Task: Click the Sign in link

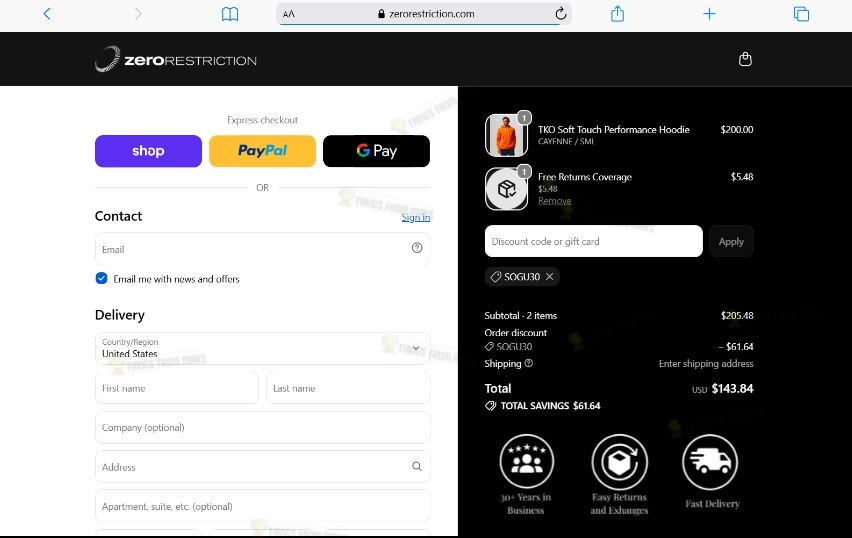Action: 416,217
